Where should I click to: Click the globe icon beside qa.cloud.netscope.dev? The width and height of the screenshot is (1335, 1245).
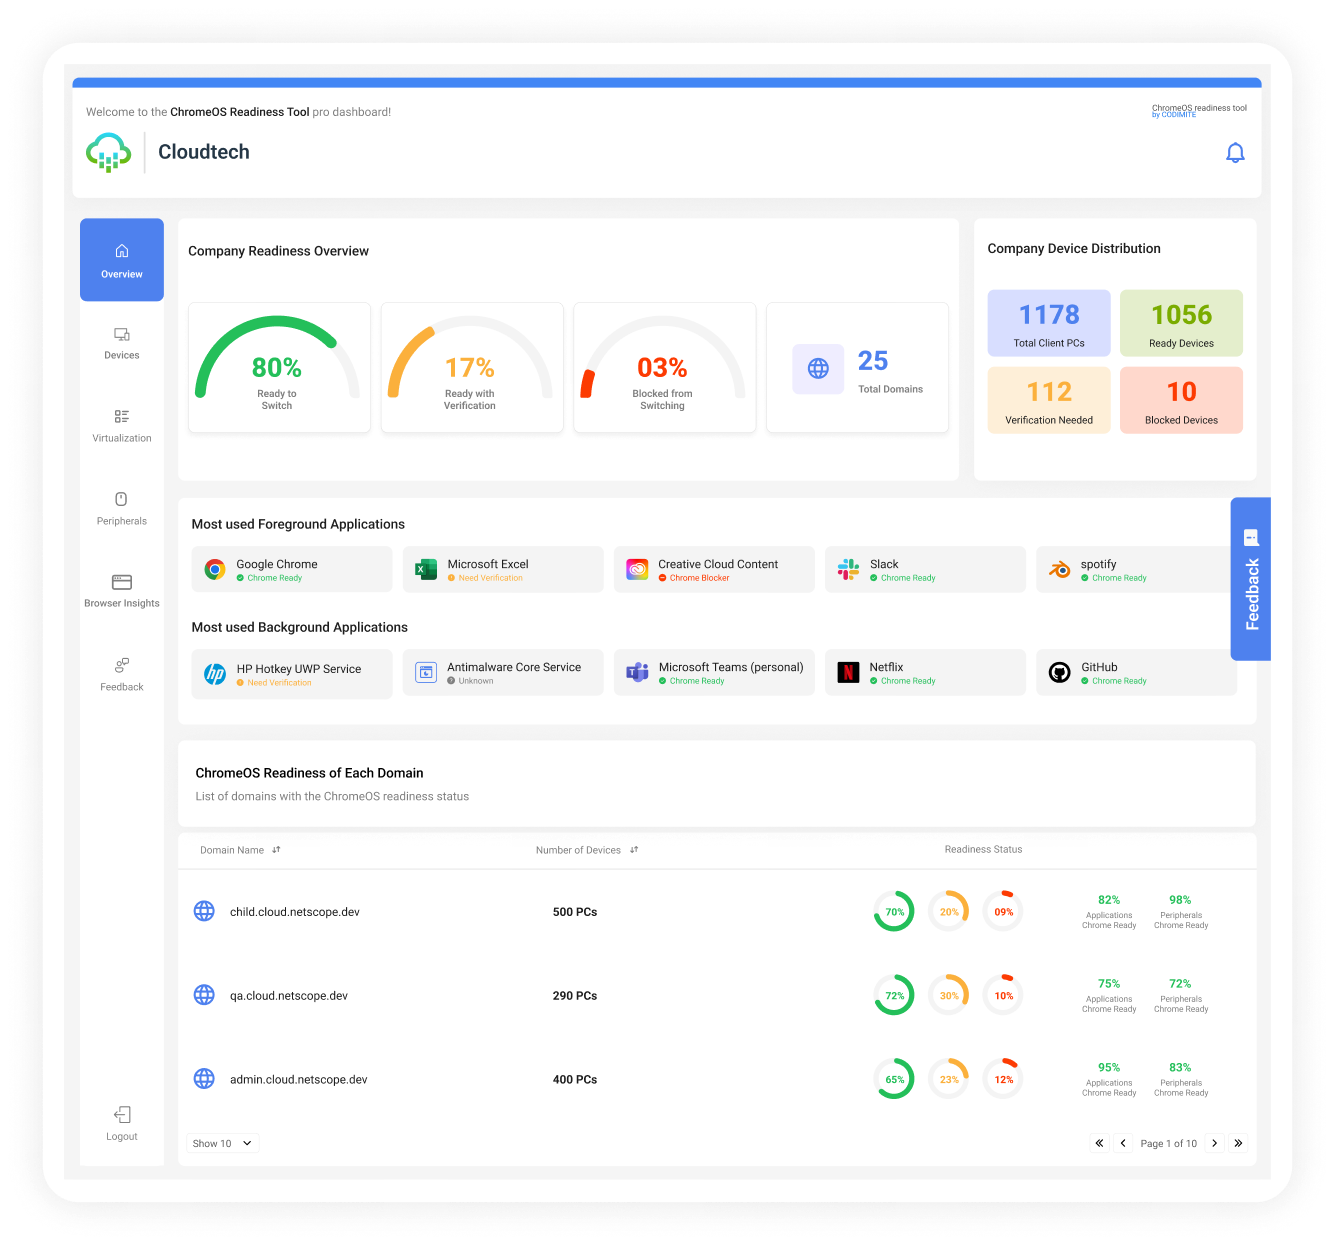[204, 995]
